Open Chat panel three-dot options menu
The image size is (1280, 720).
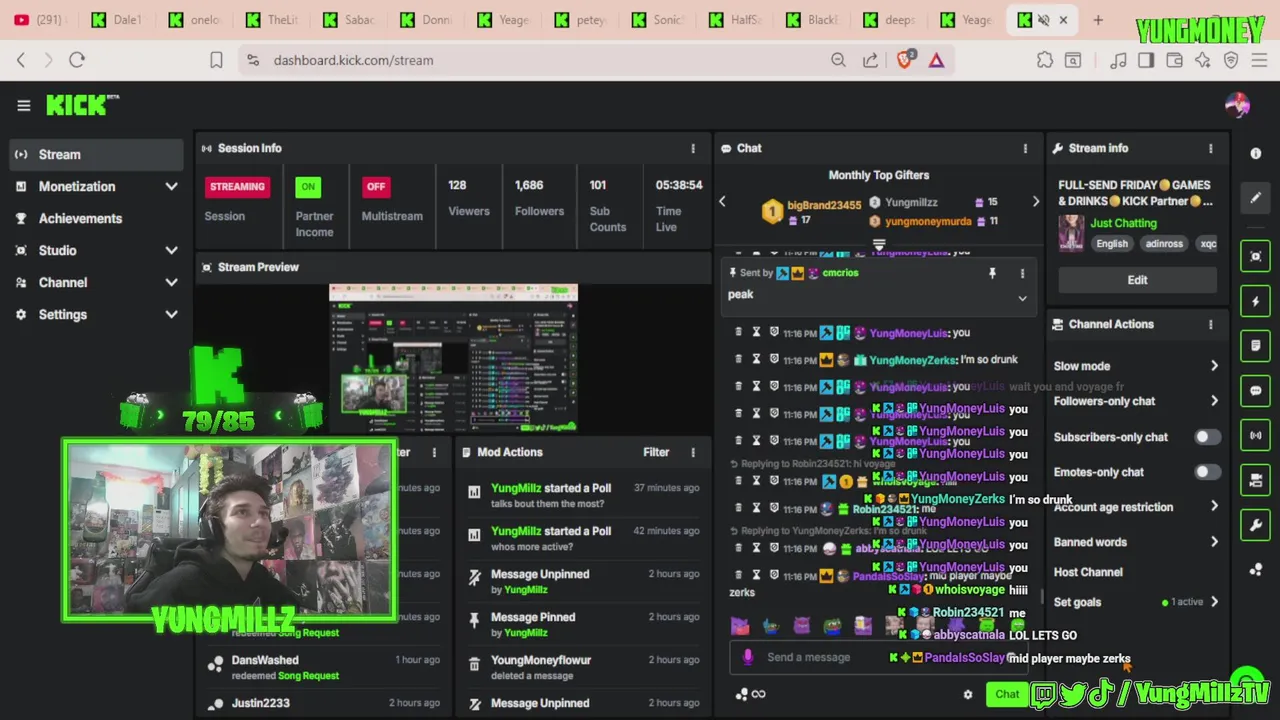(1024, 148)
